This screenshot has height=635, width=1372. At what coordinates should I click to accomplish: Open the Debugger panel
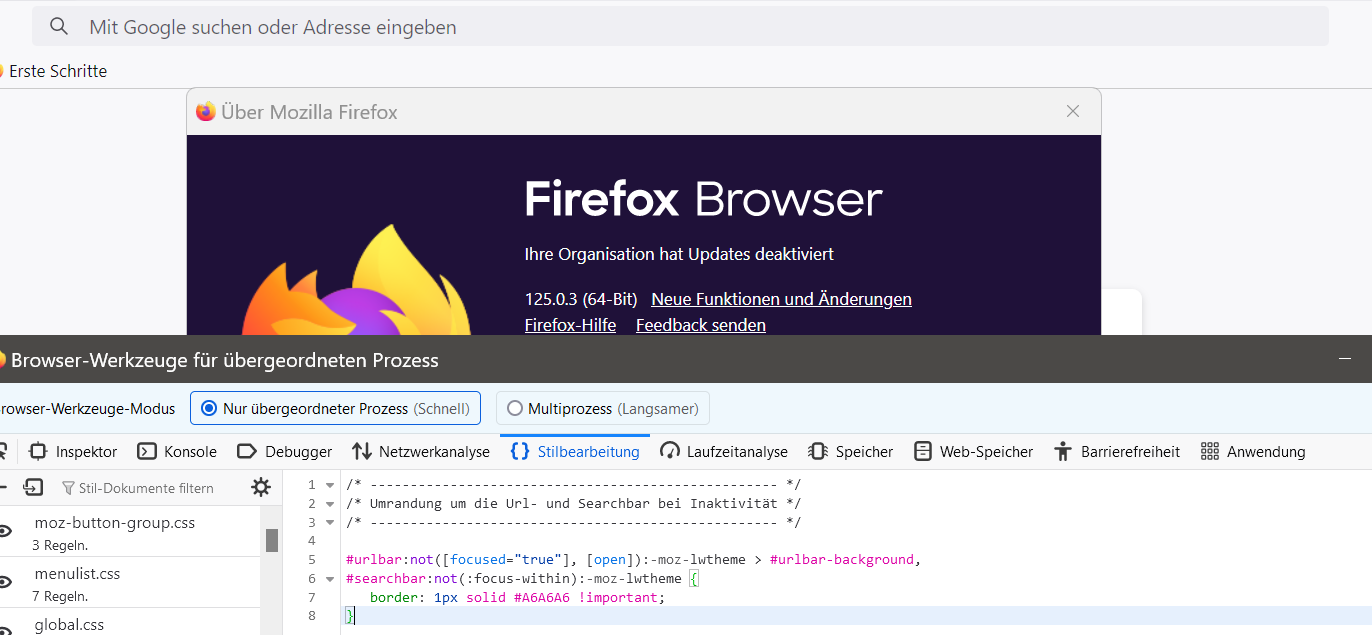pyautogui.click(x=285, y=452)
